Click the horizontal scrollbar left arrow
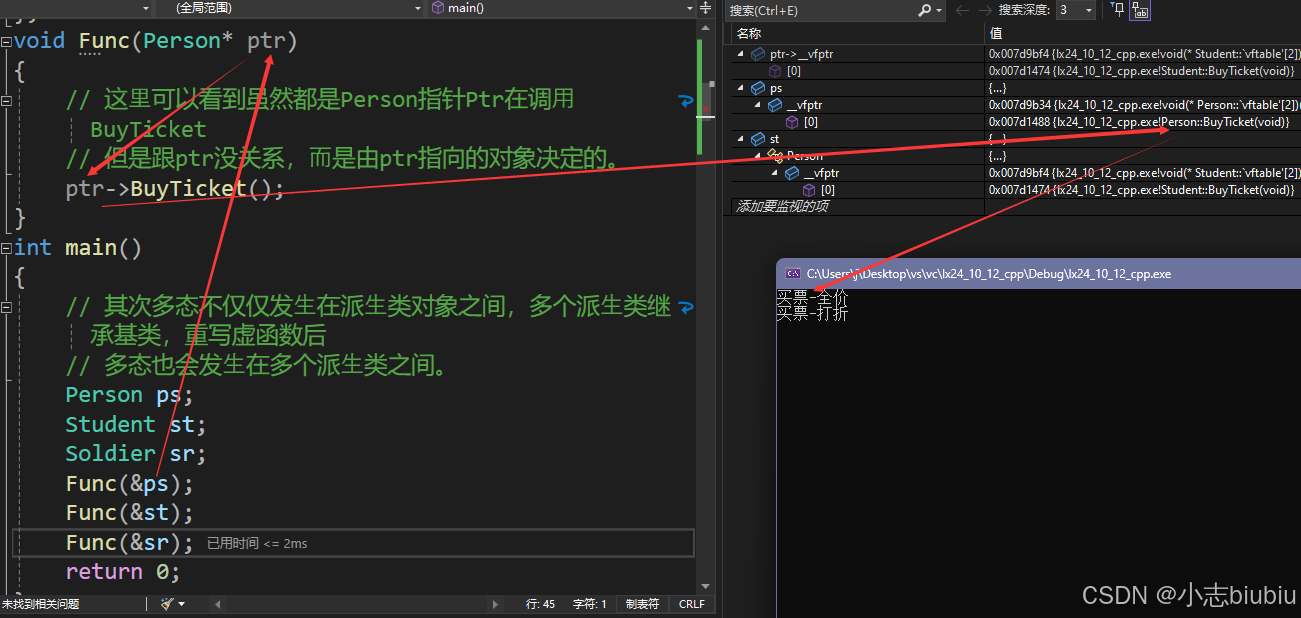The width and height of the screenshot is (1301, 618). [217, 604]
